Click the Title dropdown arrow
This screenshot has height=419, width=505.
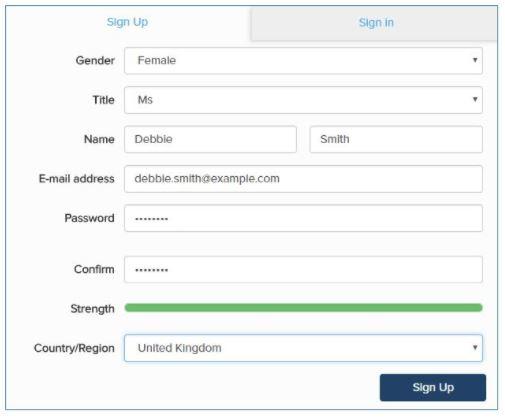point(475,99)
